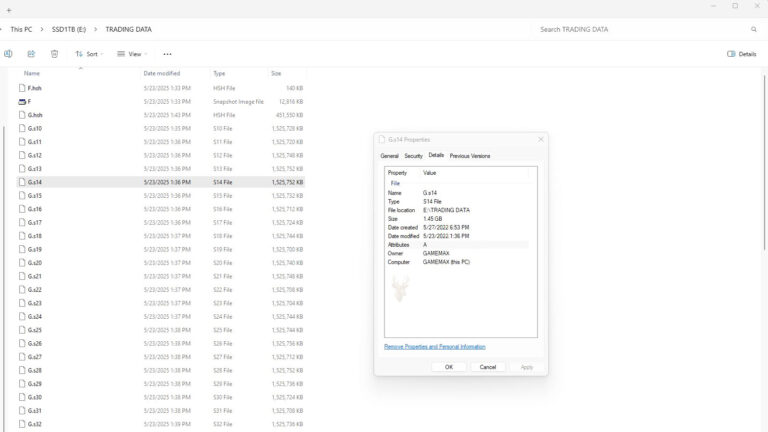
Task: Select G.s22 file icon
Action: pos(22,290)
